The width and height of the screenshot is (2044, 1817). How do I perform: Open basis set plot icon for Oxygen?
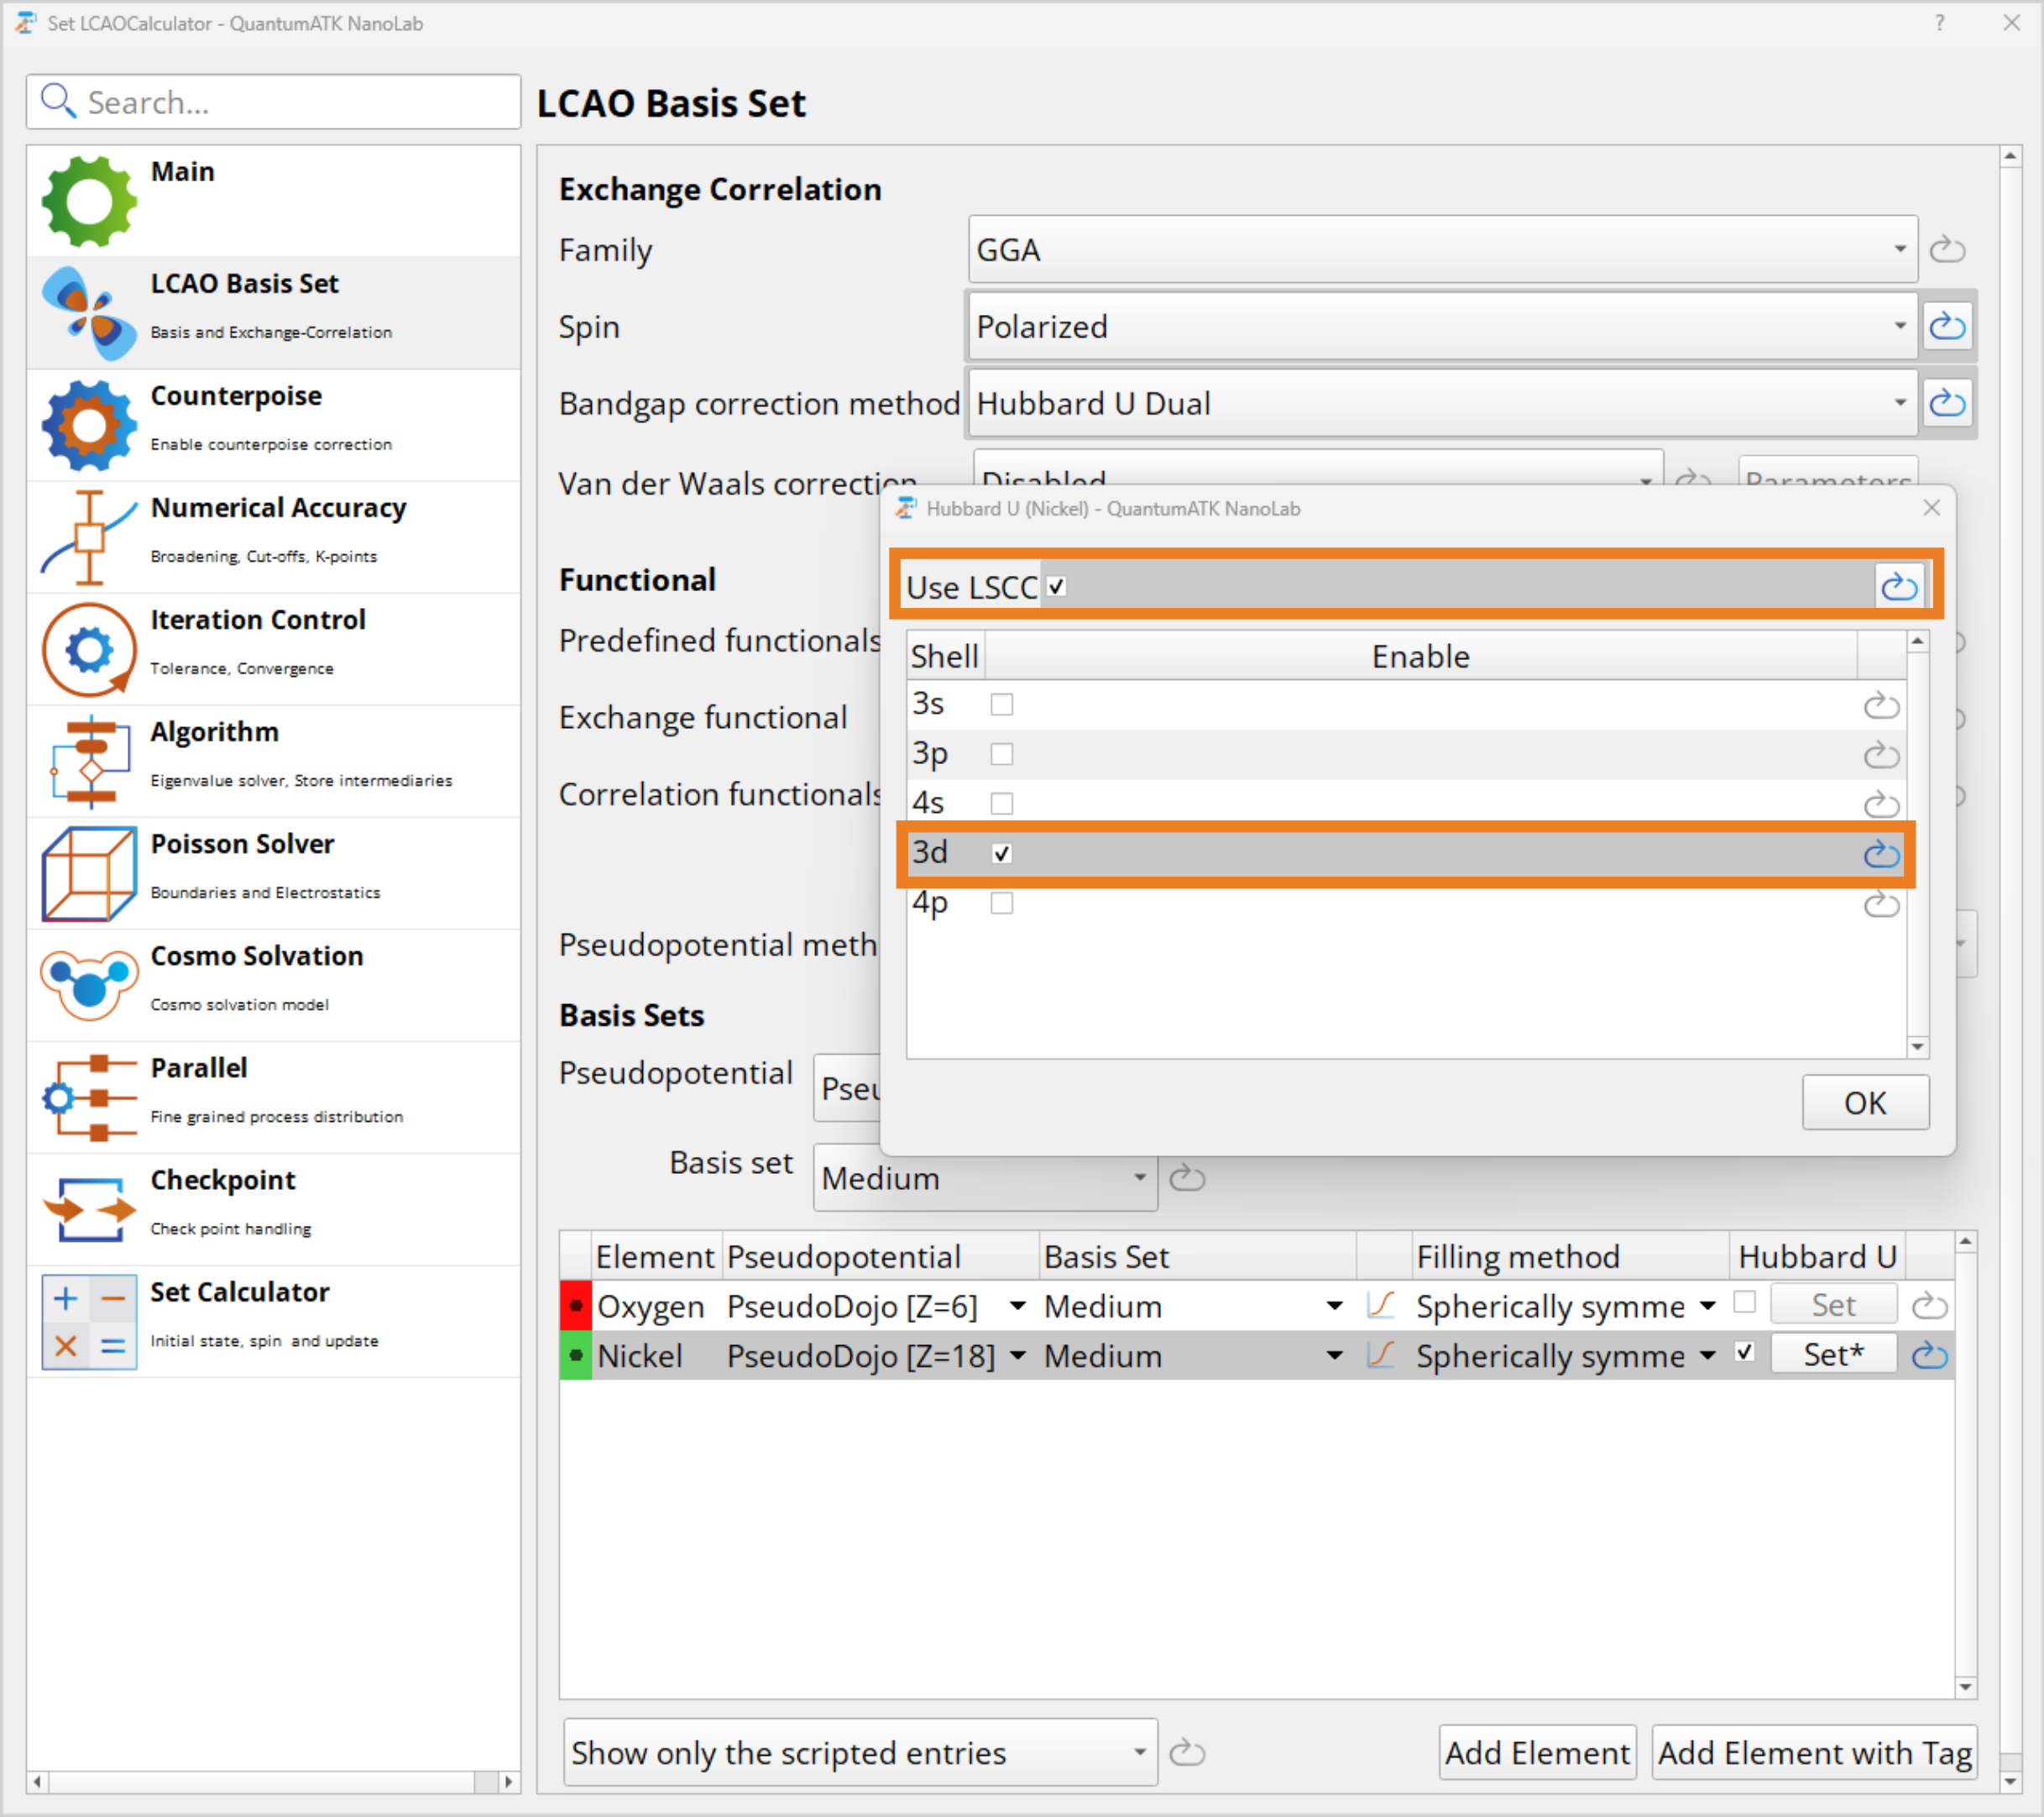[x=1380, y=1306]
